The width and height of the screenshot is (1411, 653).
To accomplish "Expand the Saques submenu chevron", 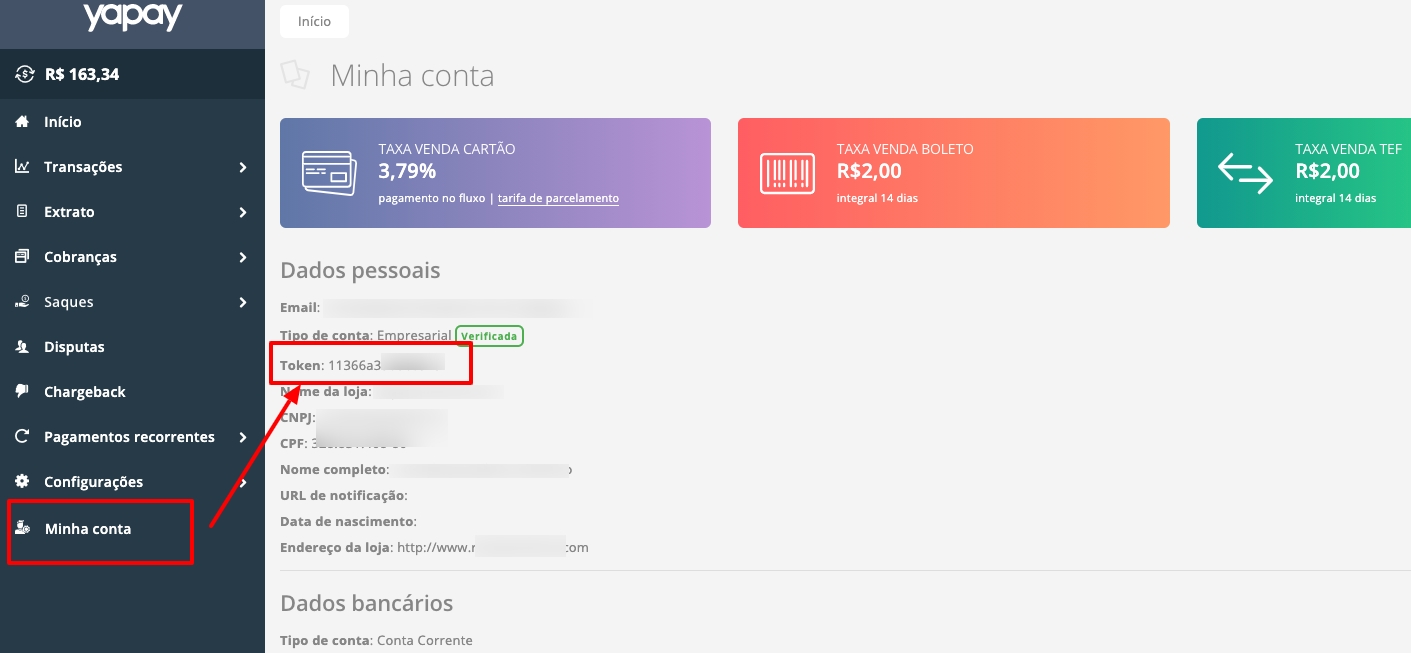I will pos(243,302).
